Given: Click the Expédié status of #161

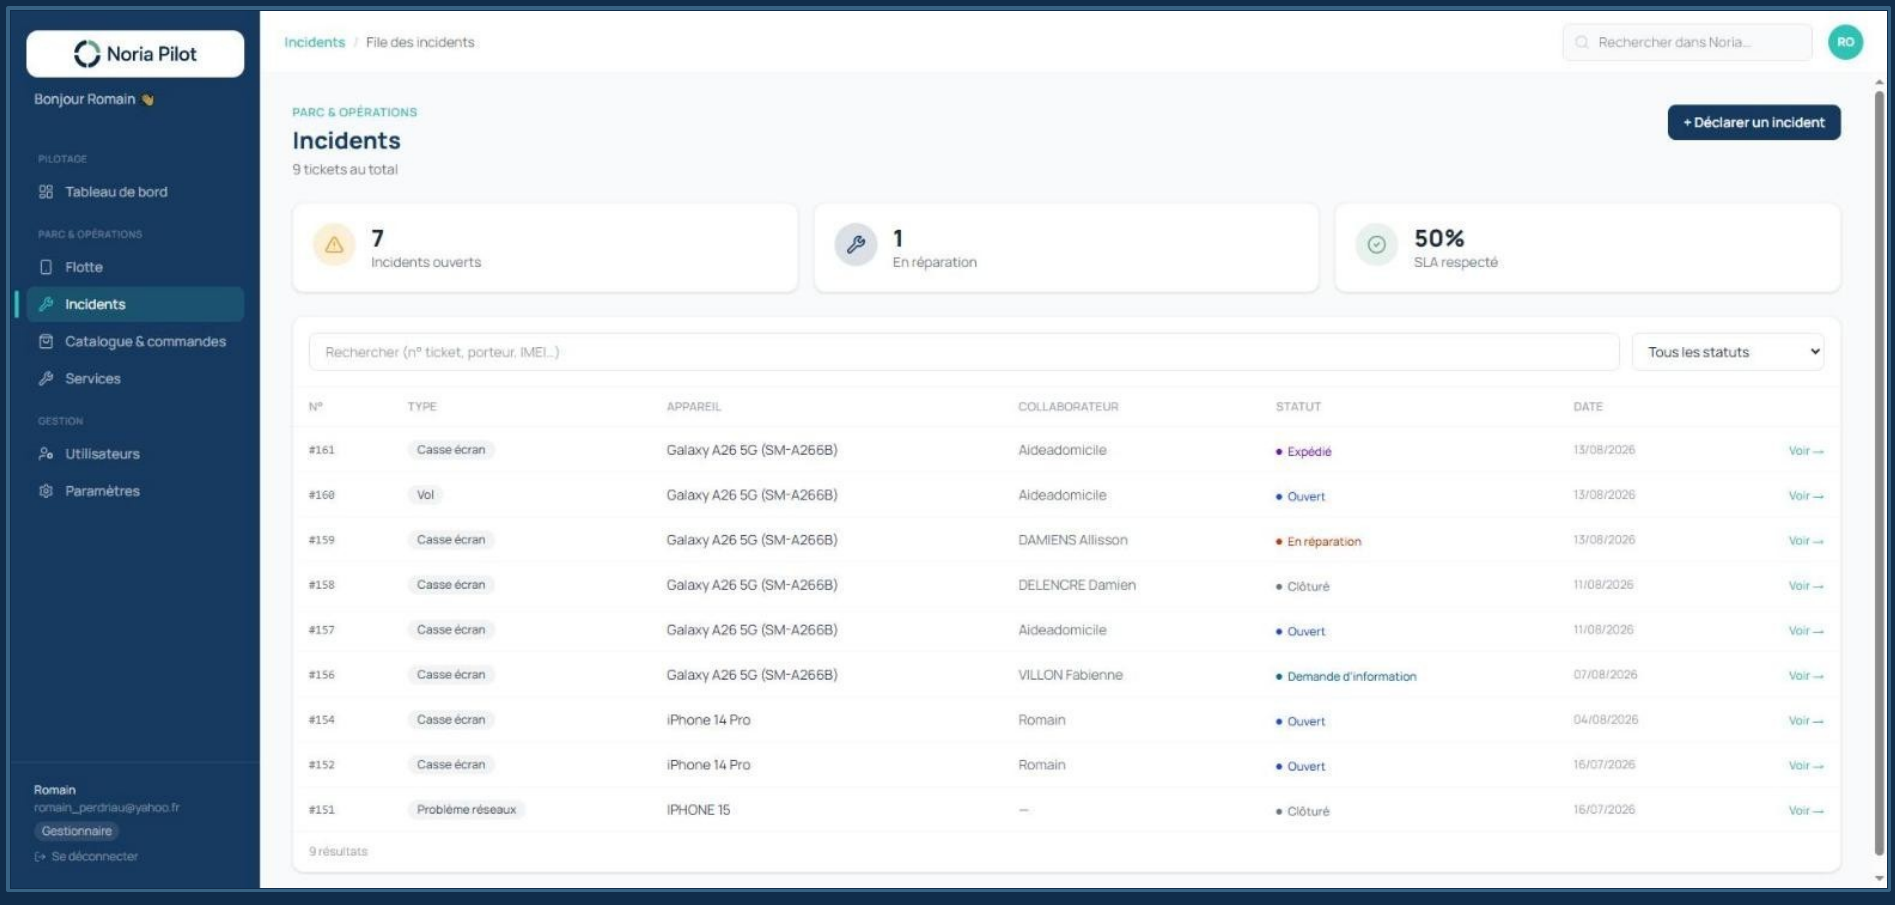Looking at the screenshot, I should coord(1303,452).
